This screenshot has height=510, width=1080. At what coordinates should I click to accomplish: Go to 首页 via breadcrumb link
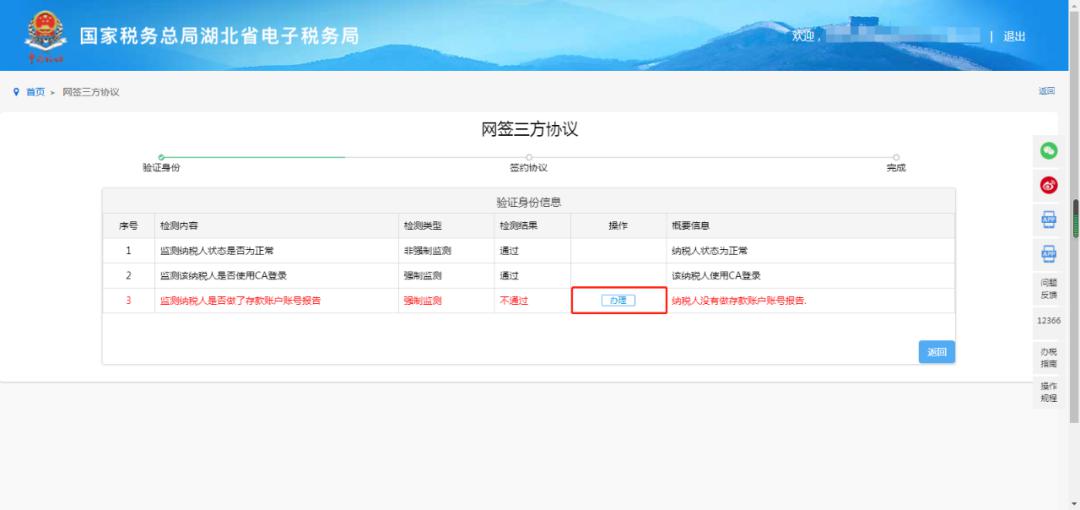click(x=35, y=92)
